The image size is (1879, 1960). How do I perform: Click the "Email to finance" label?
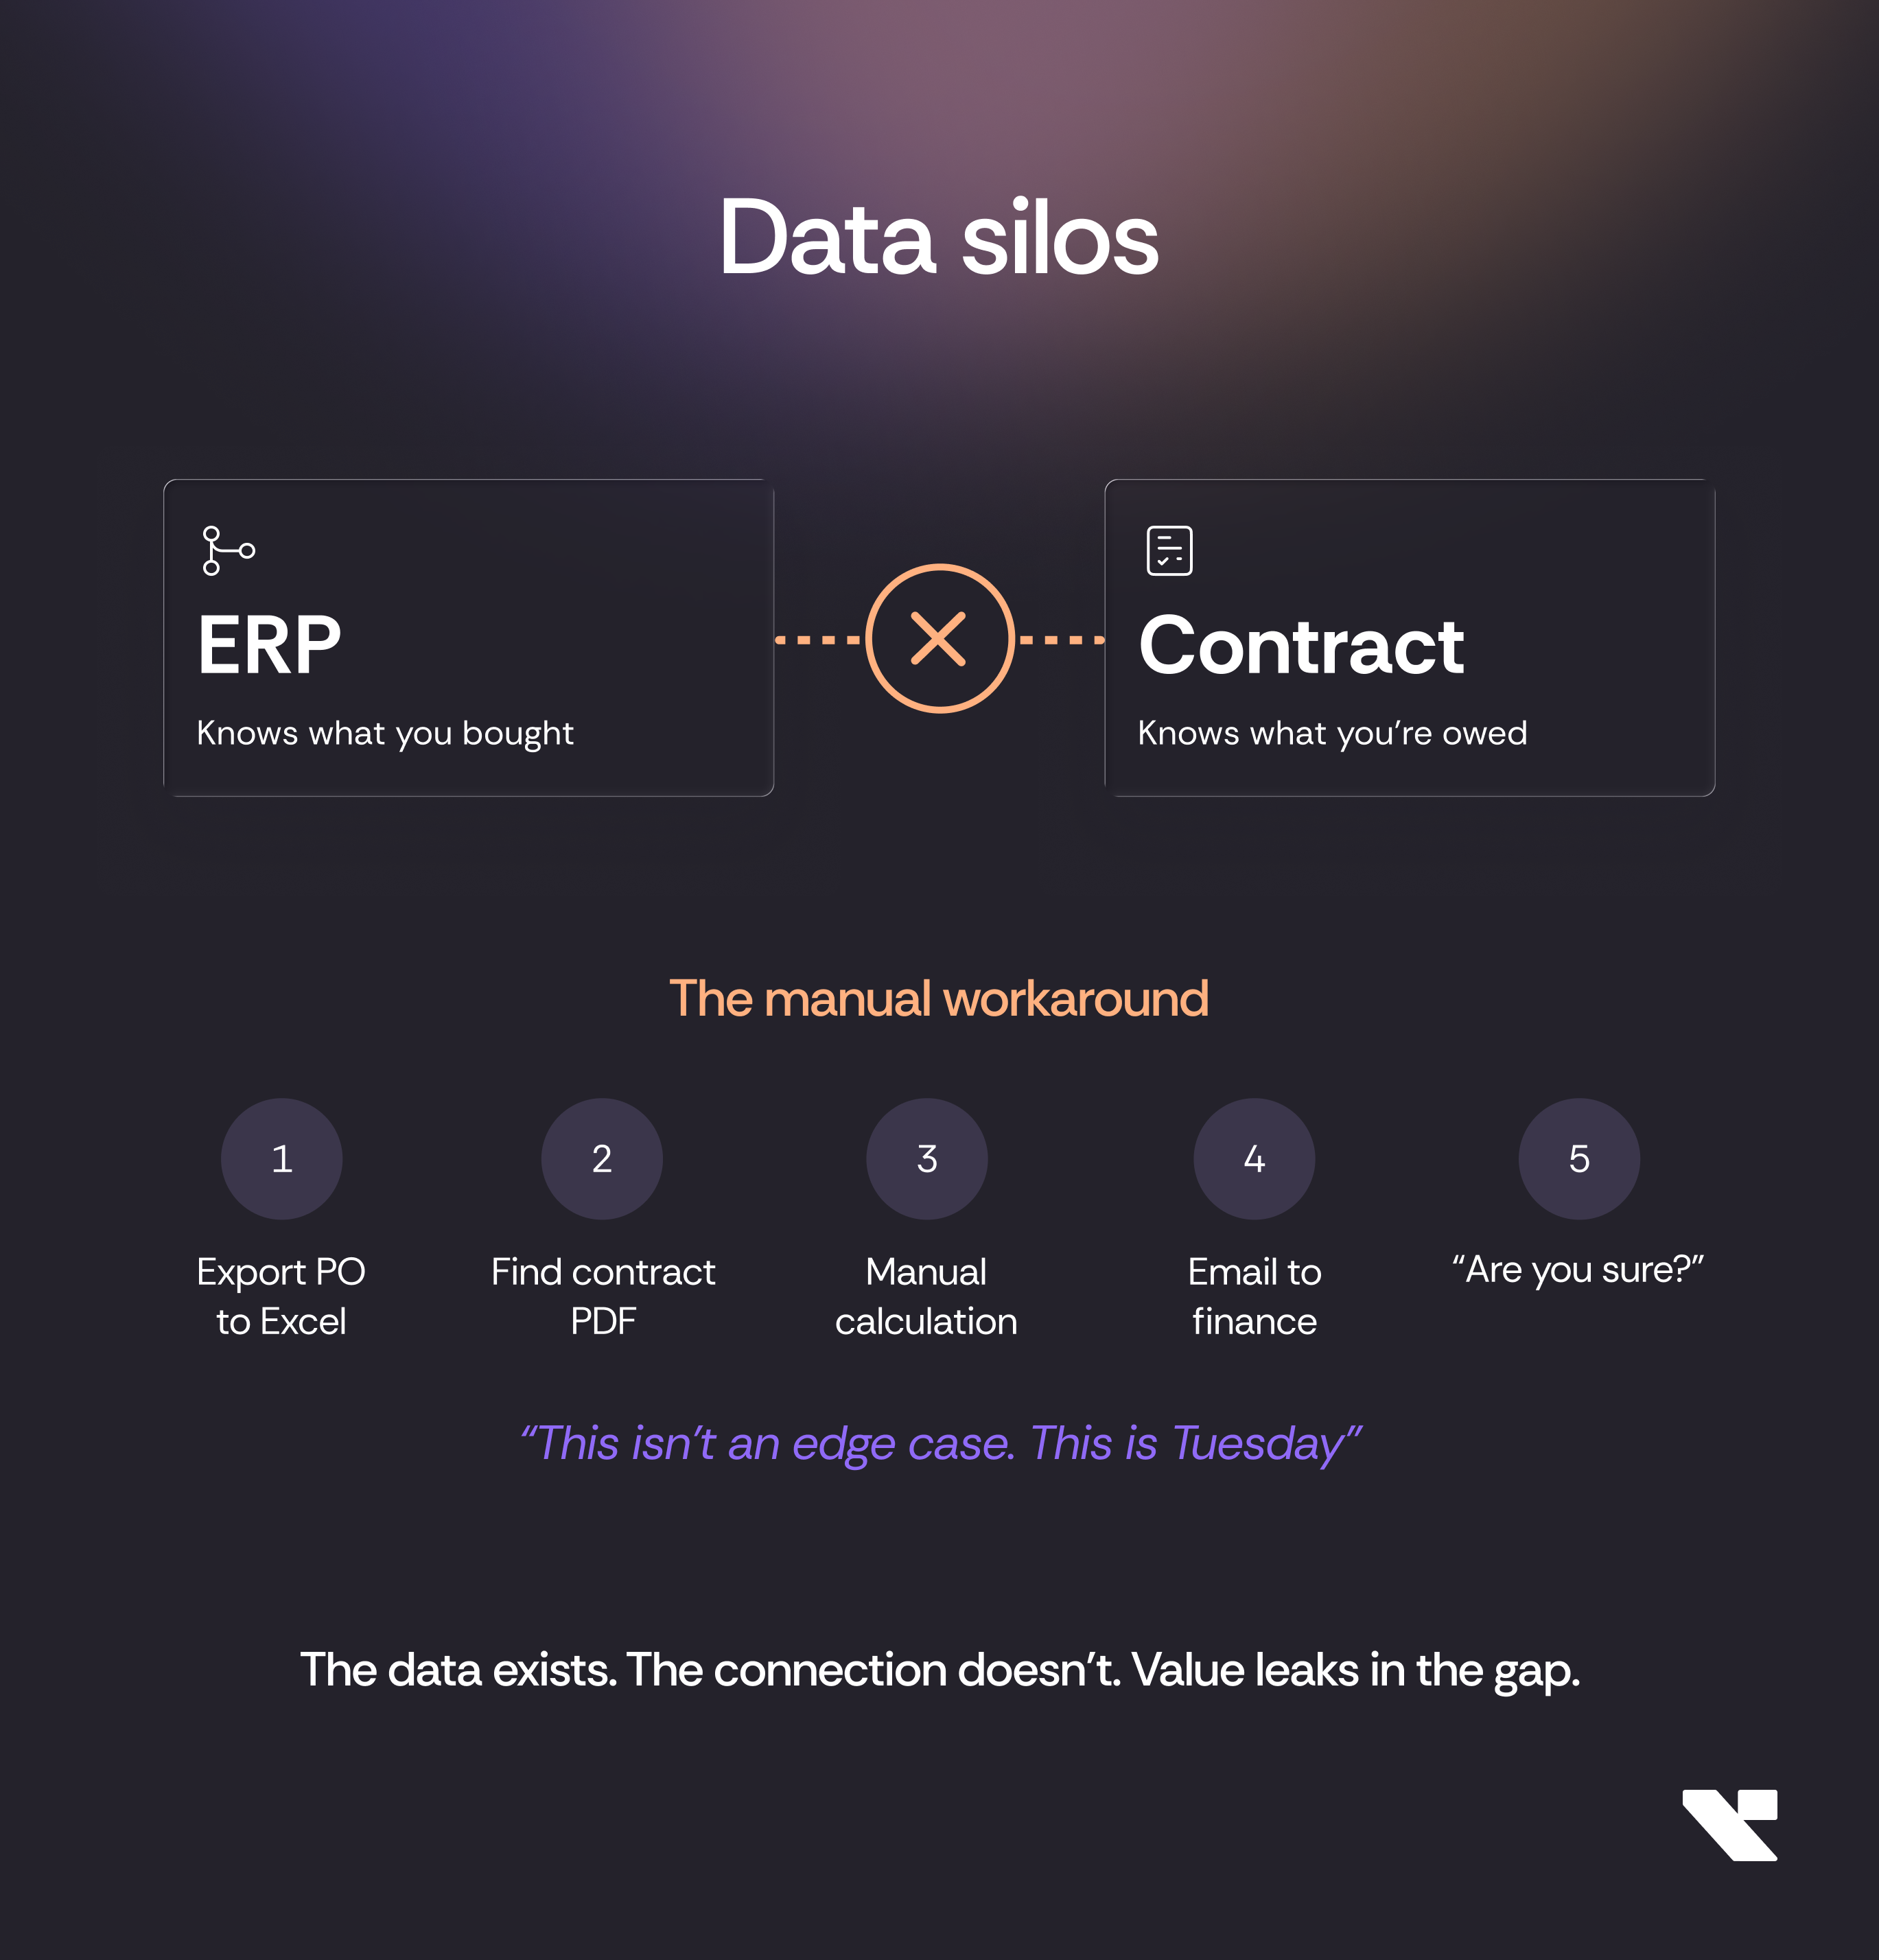(x=1254, y=1296)
